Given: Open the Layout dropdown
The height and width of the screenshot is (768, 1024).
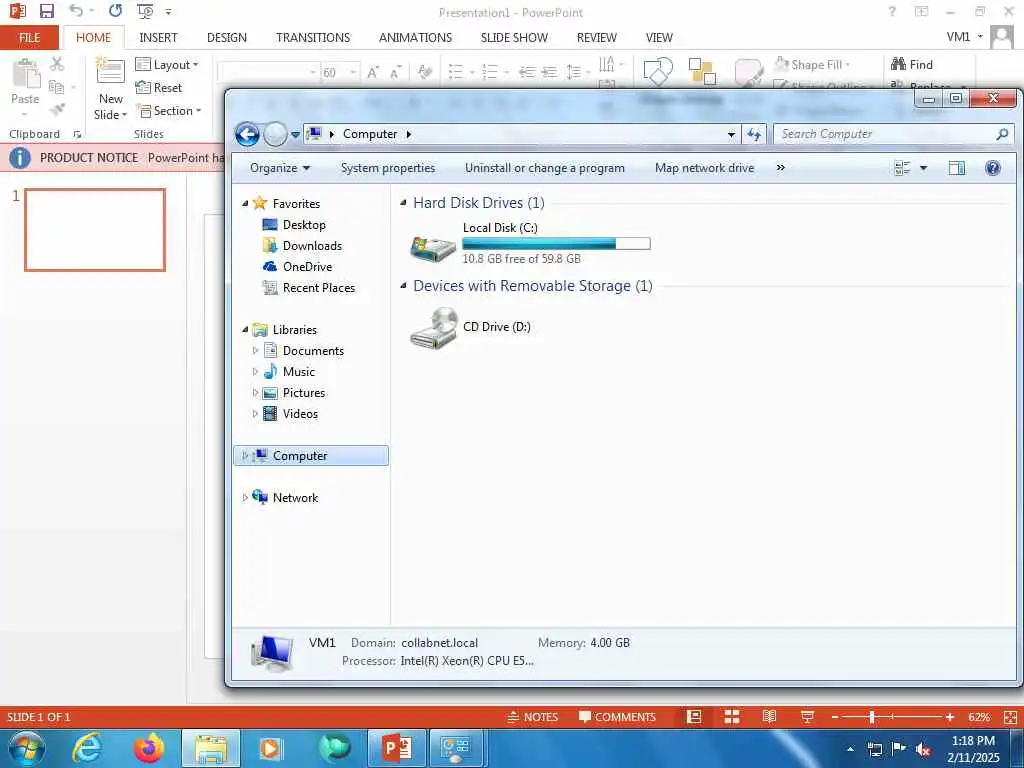Looking at the screenshot, I should (x=167, y=64).
